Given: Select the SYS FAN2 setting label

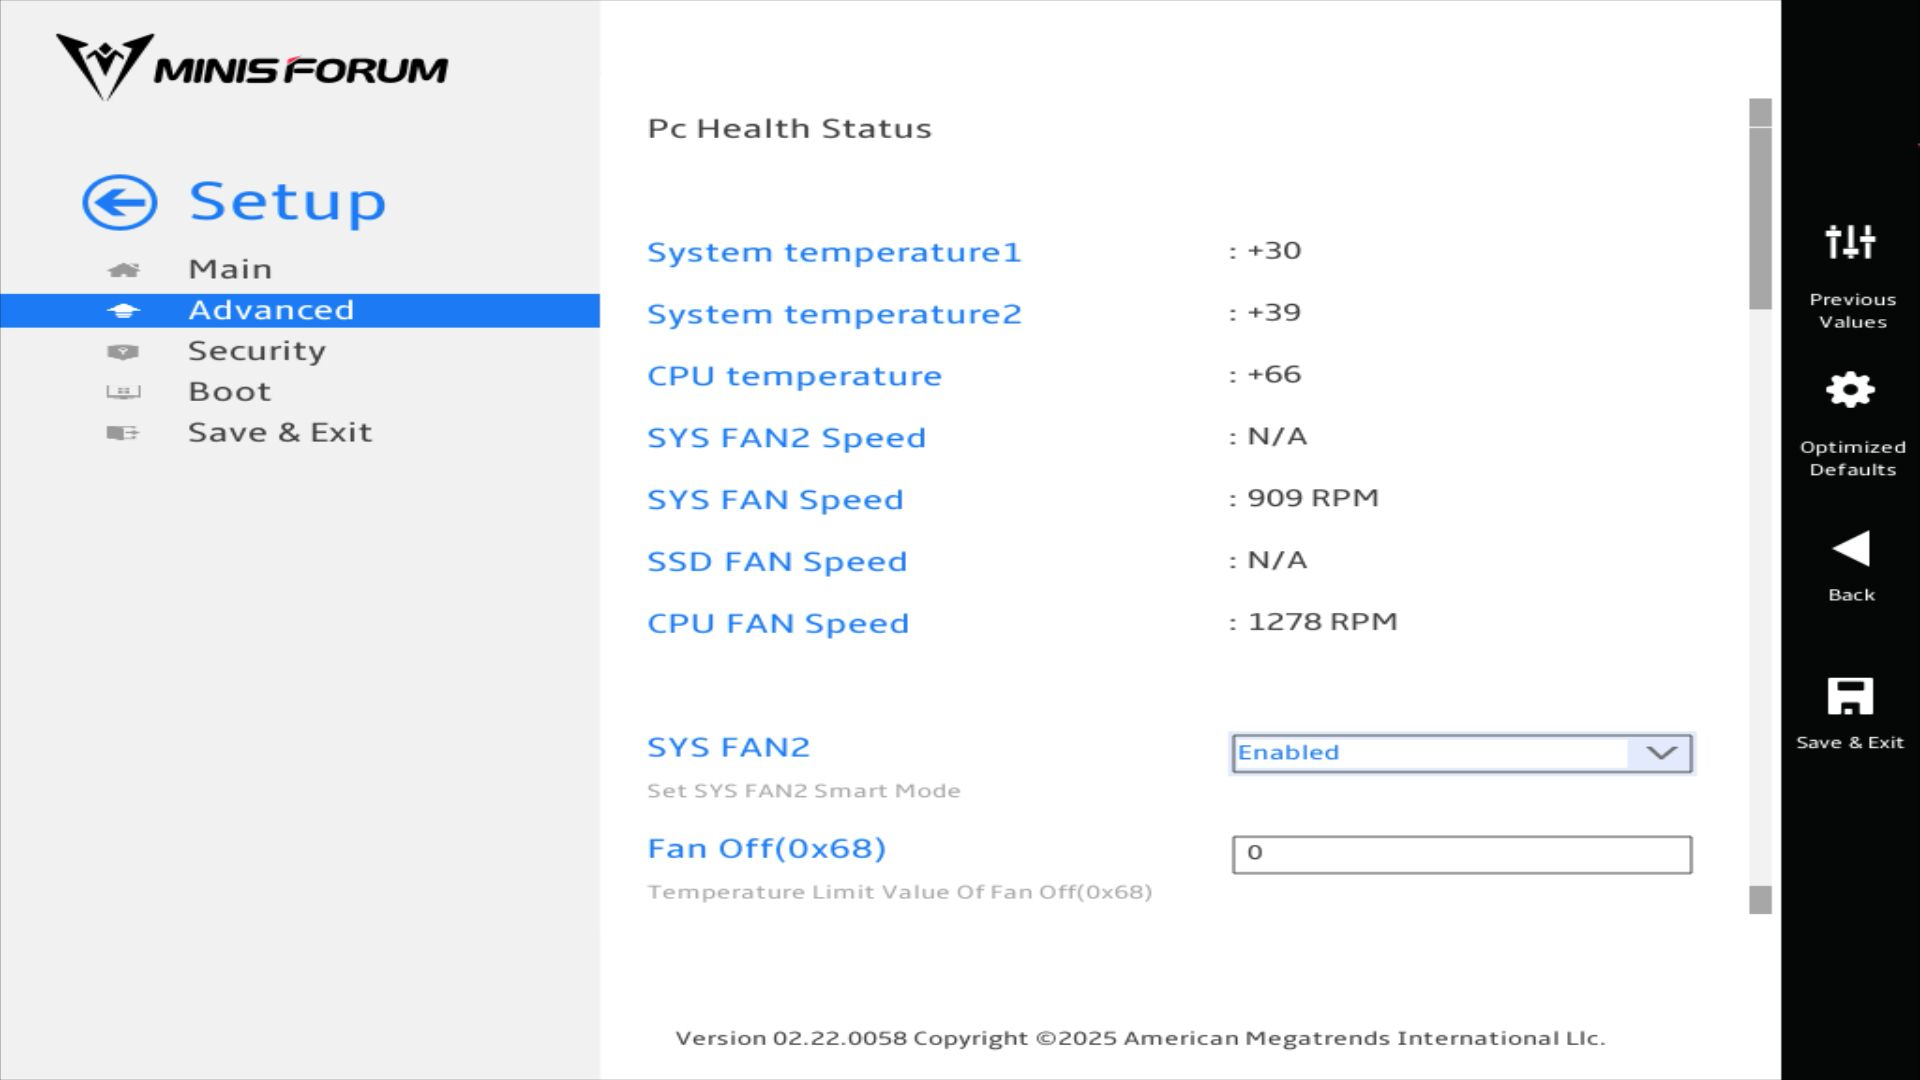Looking at the screenshot, I should tap(728, 747).
